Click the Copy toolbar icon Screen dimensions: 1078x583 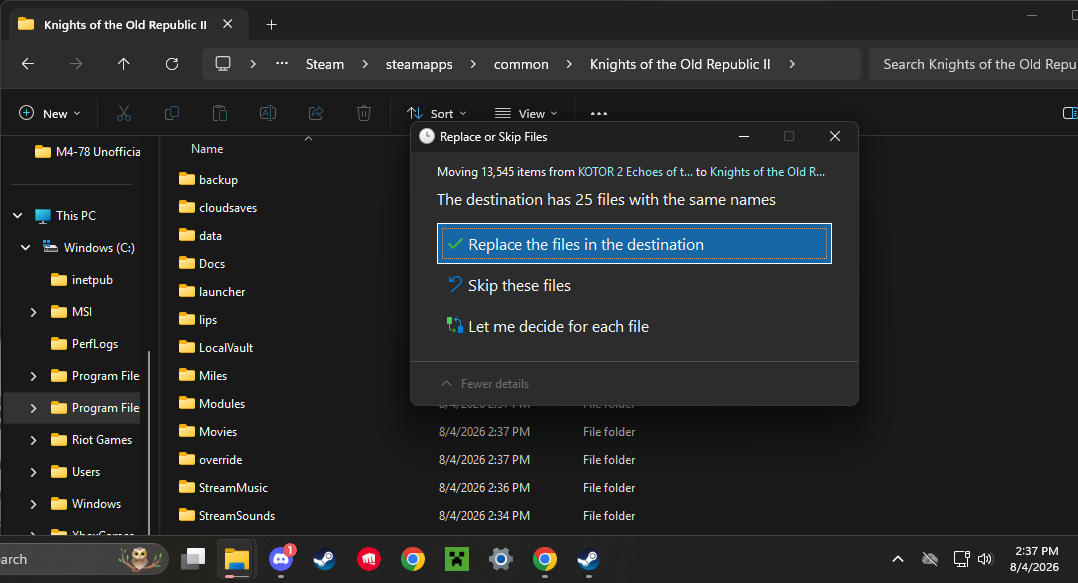pos(172,113)
